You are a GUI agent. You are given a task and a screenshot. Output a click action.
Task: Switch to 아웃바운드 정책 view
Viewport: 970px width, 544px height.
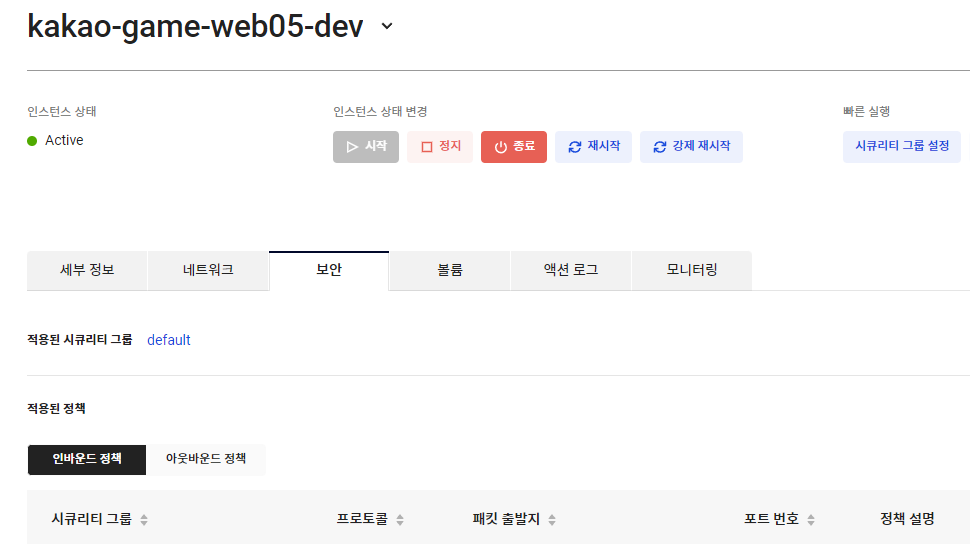click(206, 459)
